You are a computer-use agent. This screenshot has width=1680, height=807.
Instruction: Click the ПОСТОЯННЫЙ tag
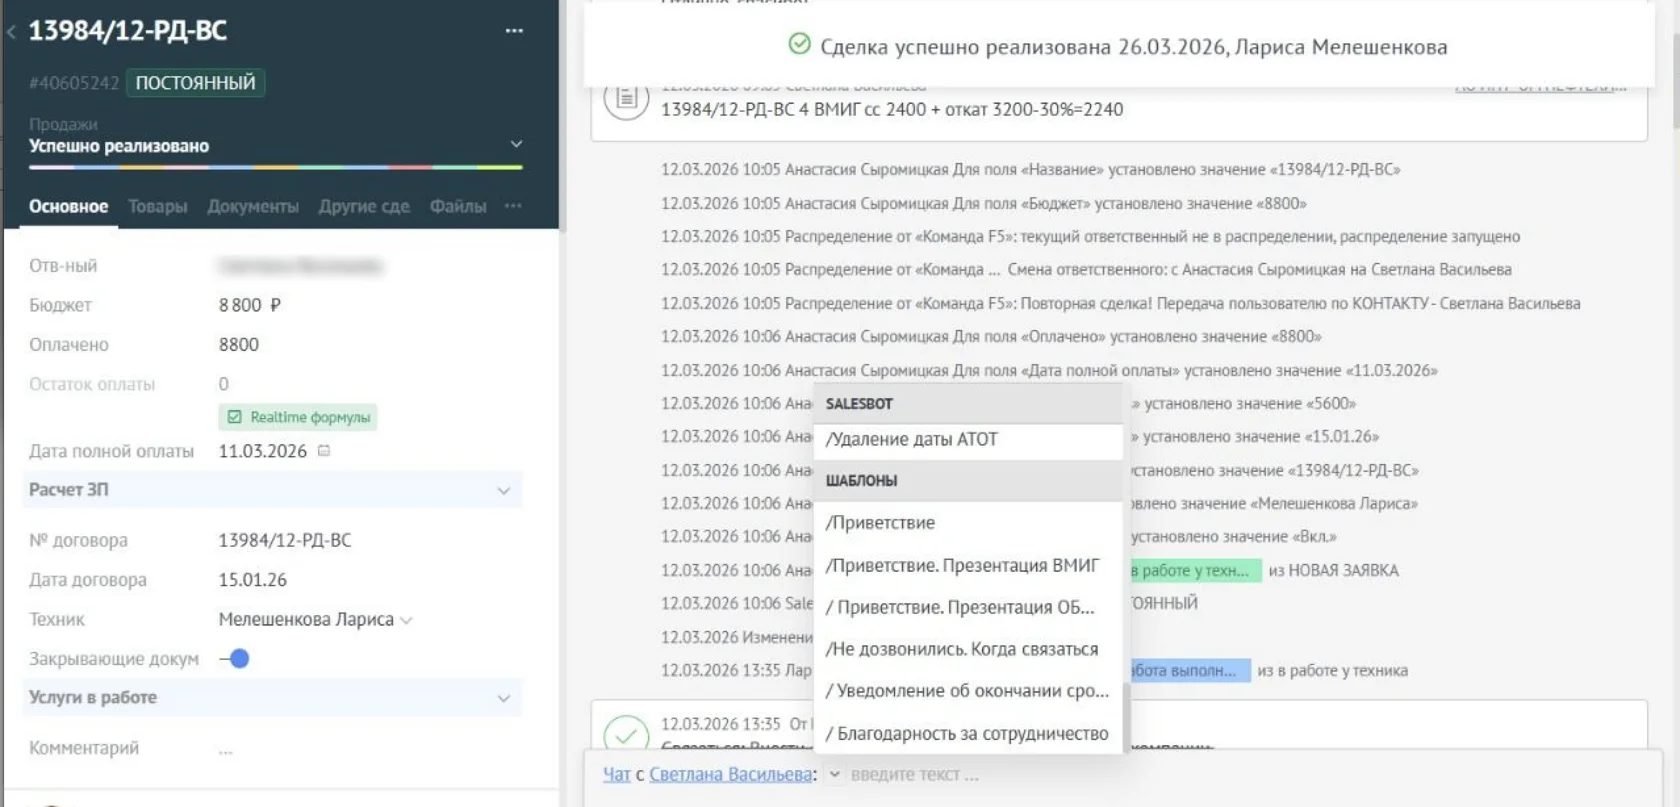point(195,83)
